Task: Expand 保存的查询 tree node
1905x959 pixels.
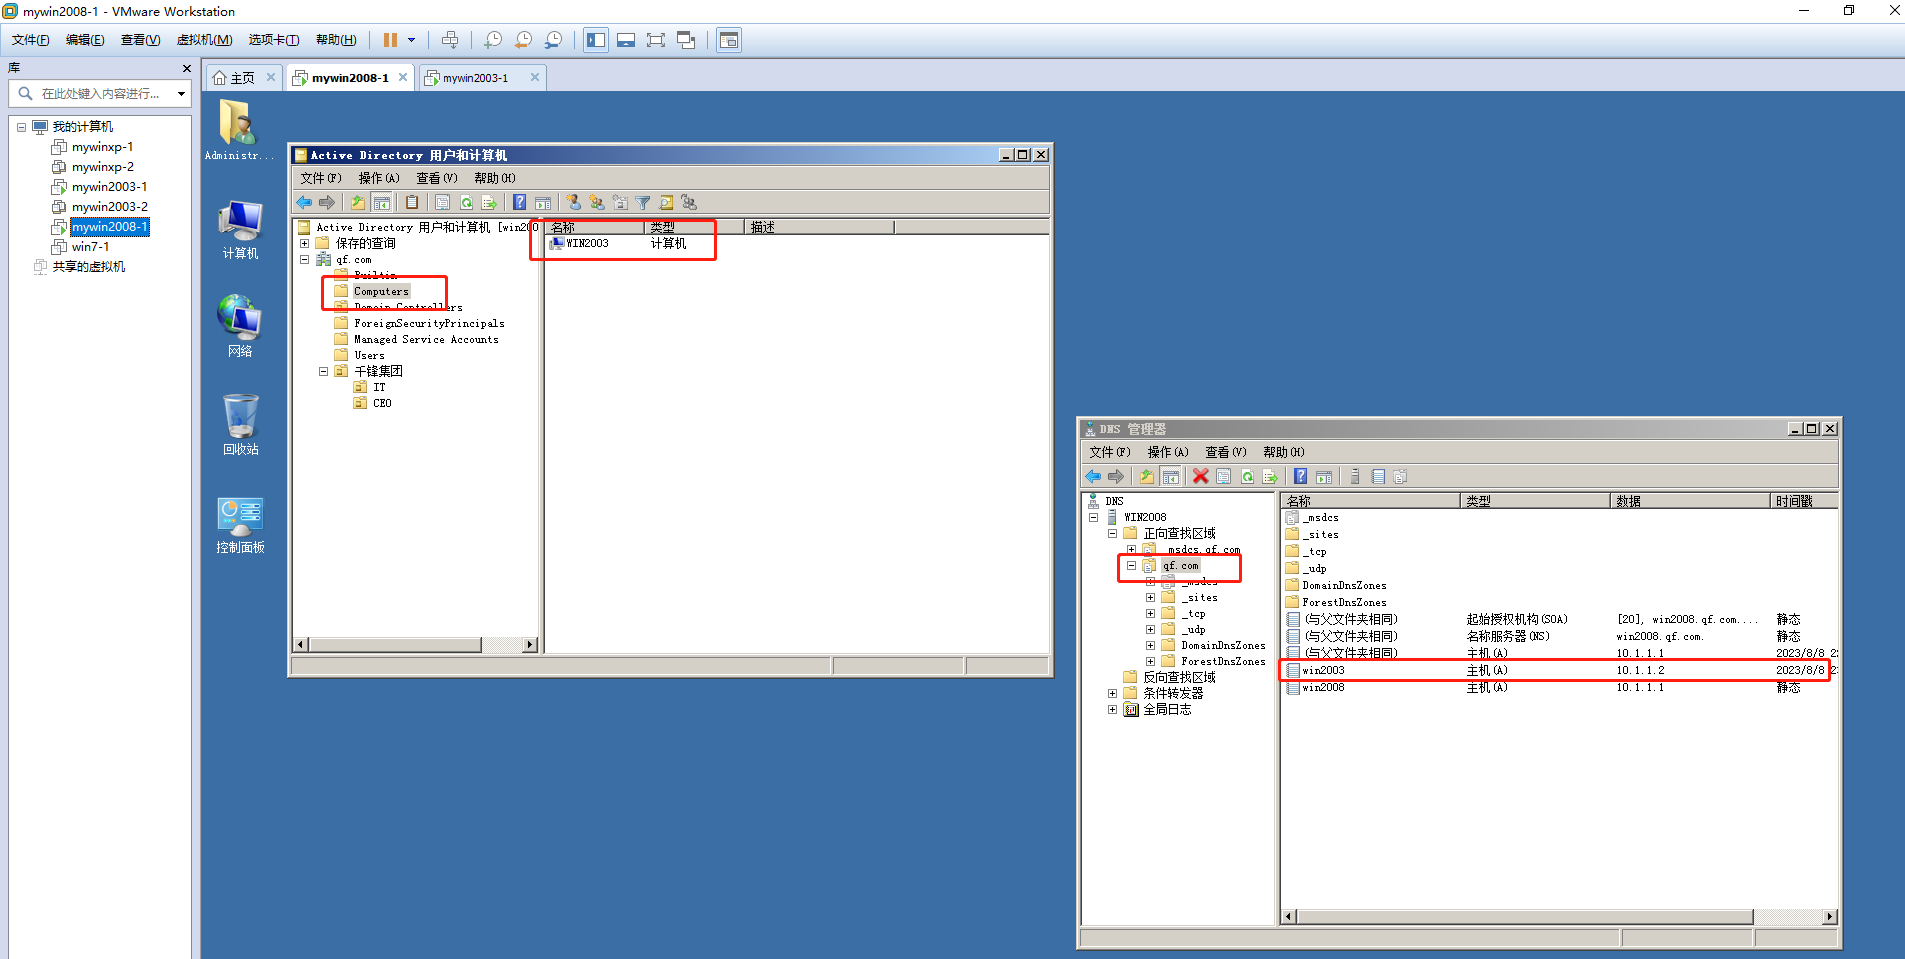Action: 304,243
